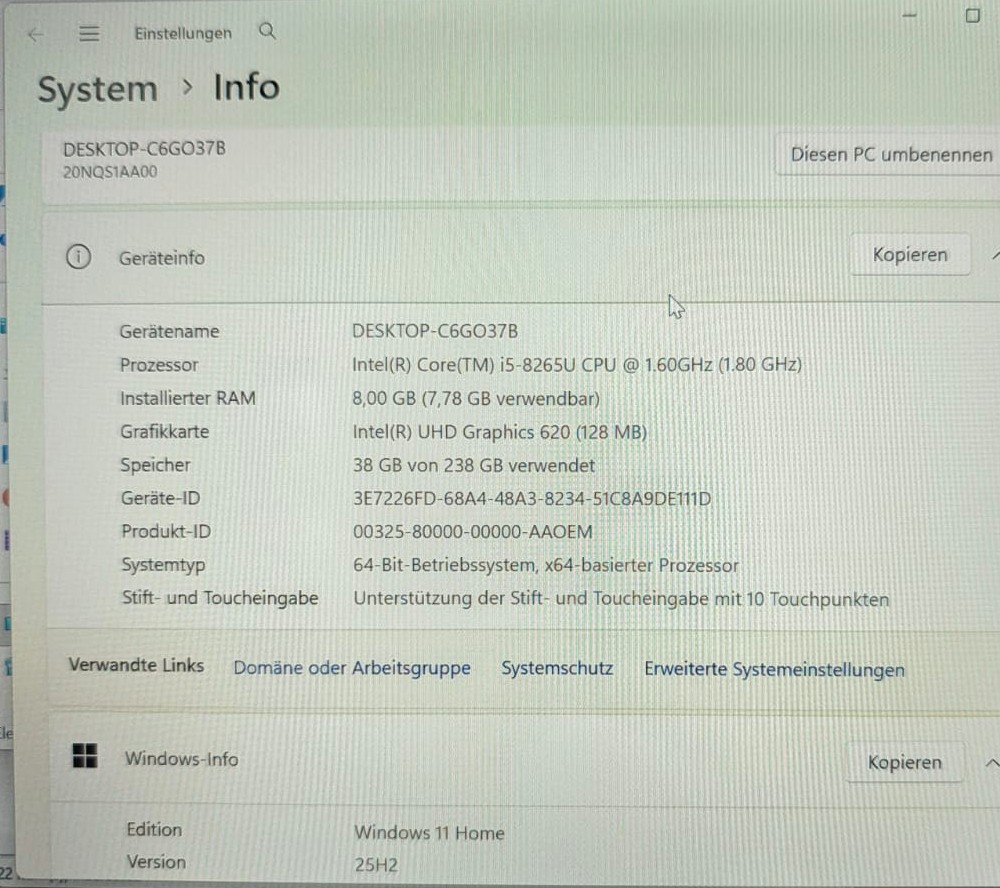Copy device info with Geräteinfo Kopieren button
The height and width of the screenshot is (888, 1000).
(910, 255)
